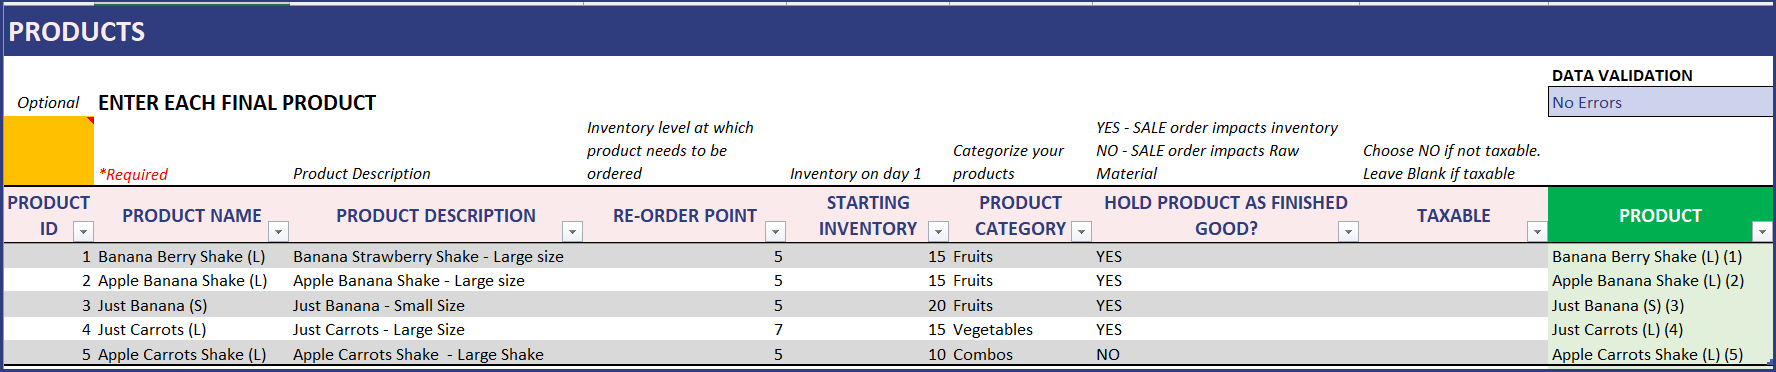Select the No Errors data validation cell
The width and height of the screenshot is (1776, 372).
click(1660, 102)
